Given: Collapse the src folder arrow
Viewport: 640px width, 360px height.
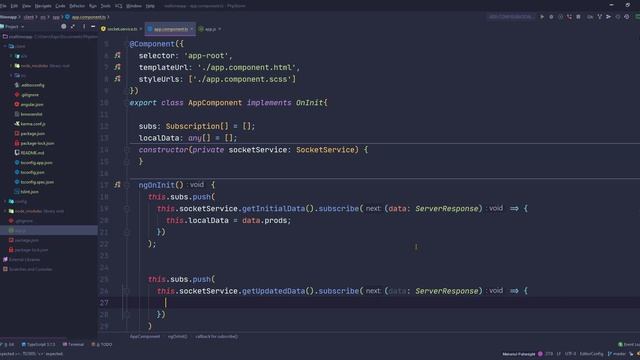Looking at the screenshot, I should pos(11,76).
